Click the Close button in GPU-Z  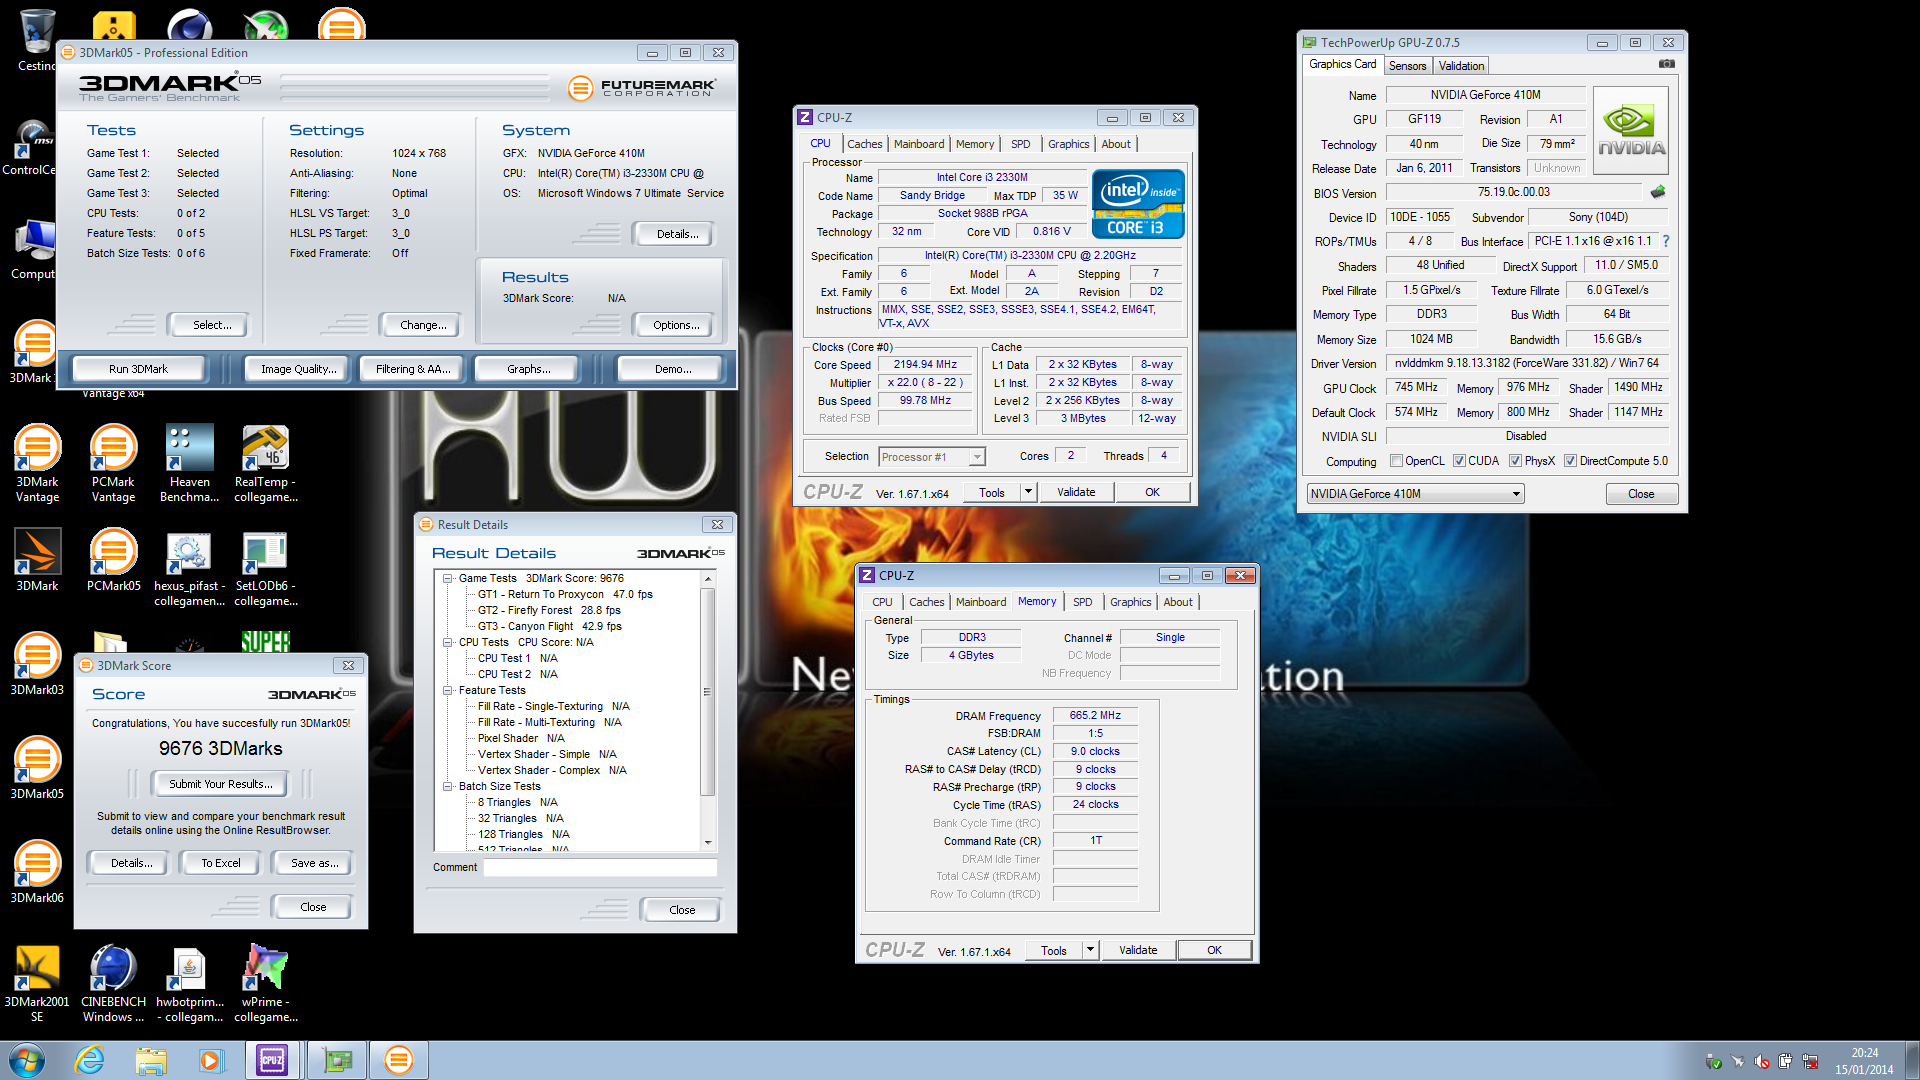pos(1641,494)
